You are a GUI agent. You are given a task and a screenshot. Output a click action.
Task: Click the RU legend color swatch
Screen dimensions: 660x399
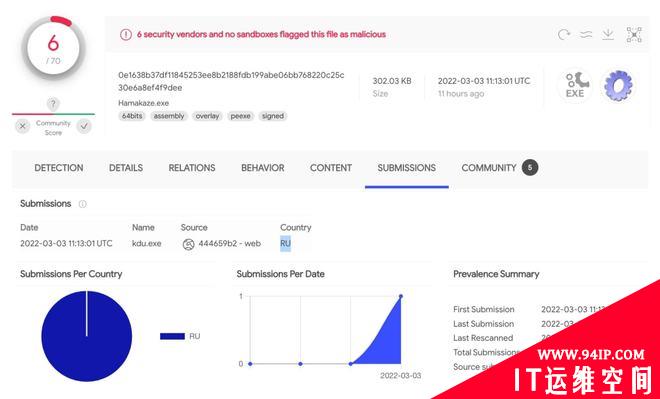click(x=172, y=336)
